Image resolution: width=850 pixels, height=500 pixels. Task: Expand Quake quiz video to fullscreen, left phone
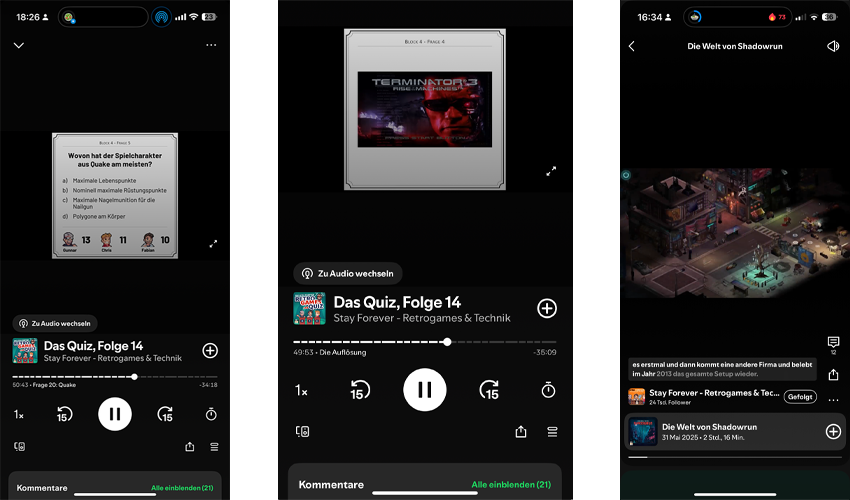point(214,244)
